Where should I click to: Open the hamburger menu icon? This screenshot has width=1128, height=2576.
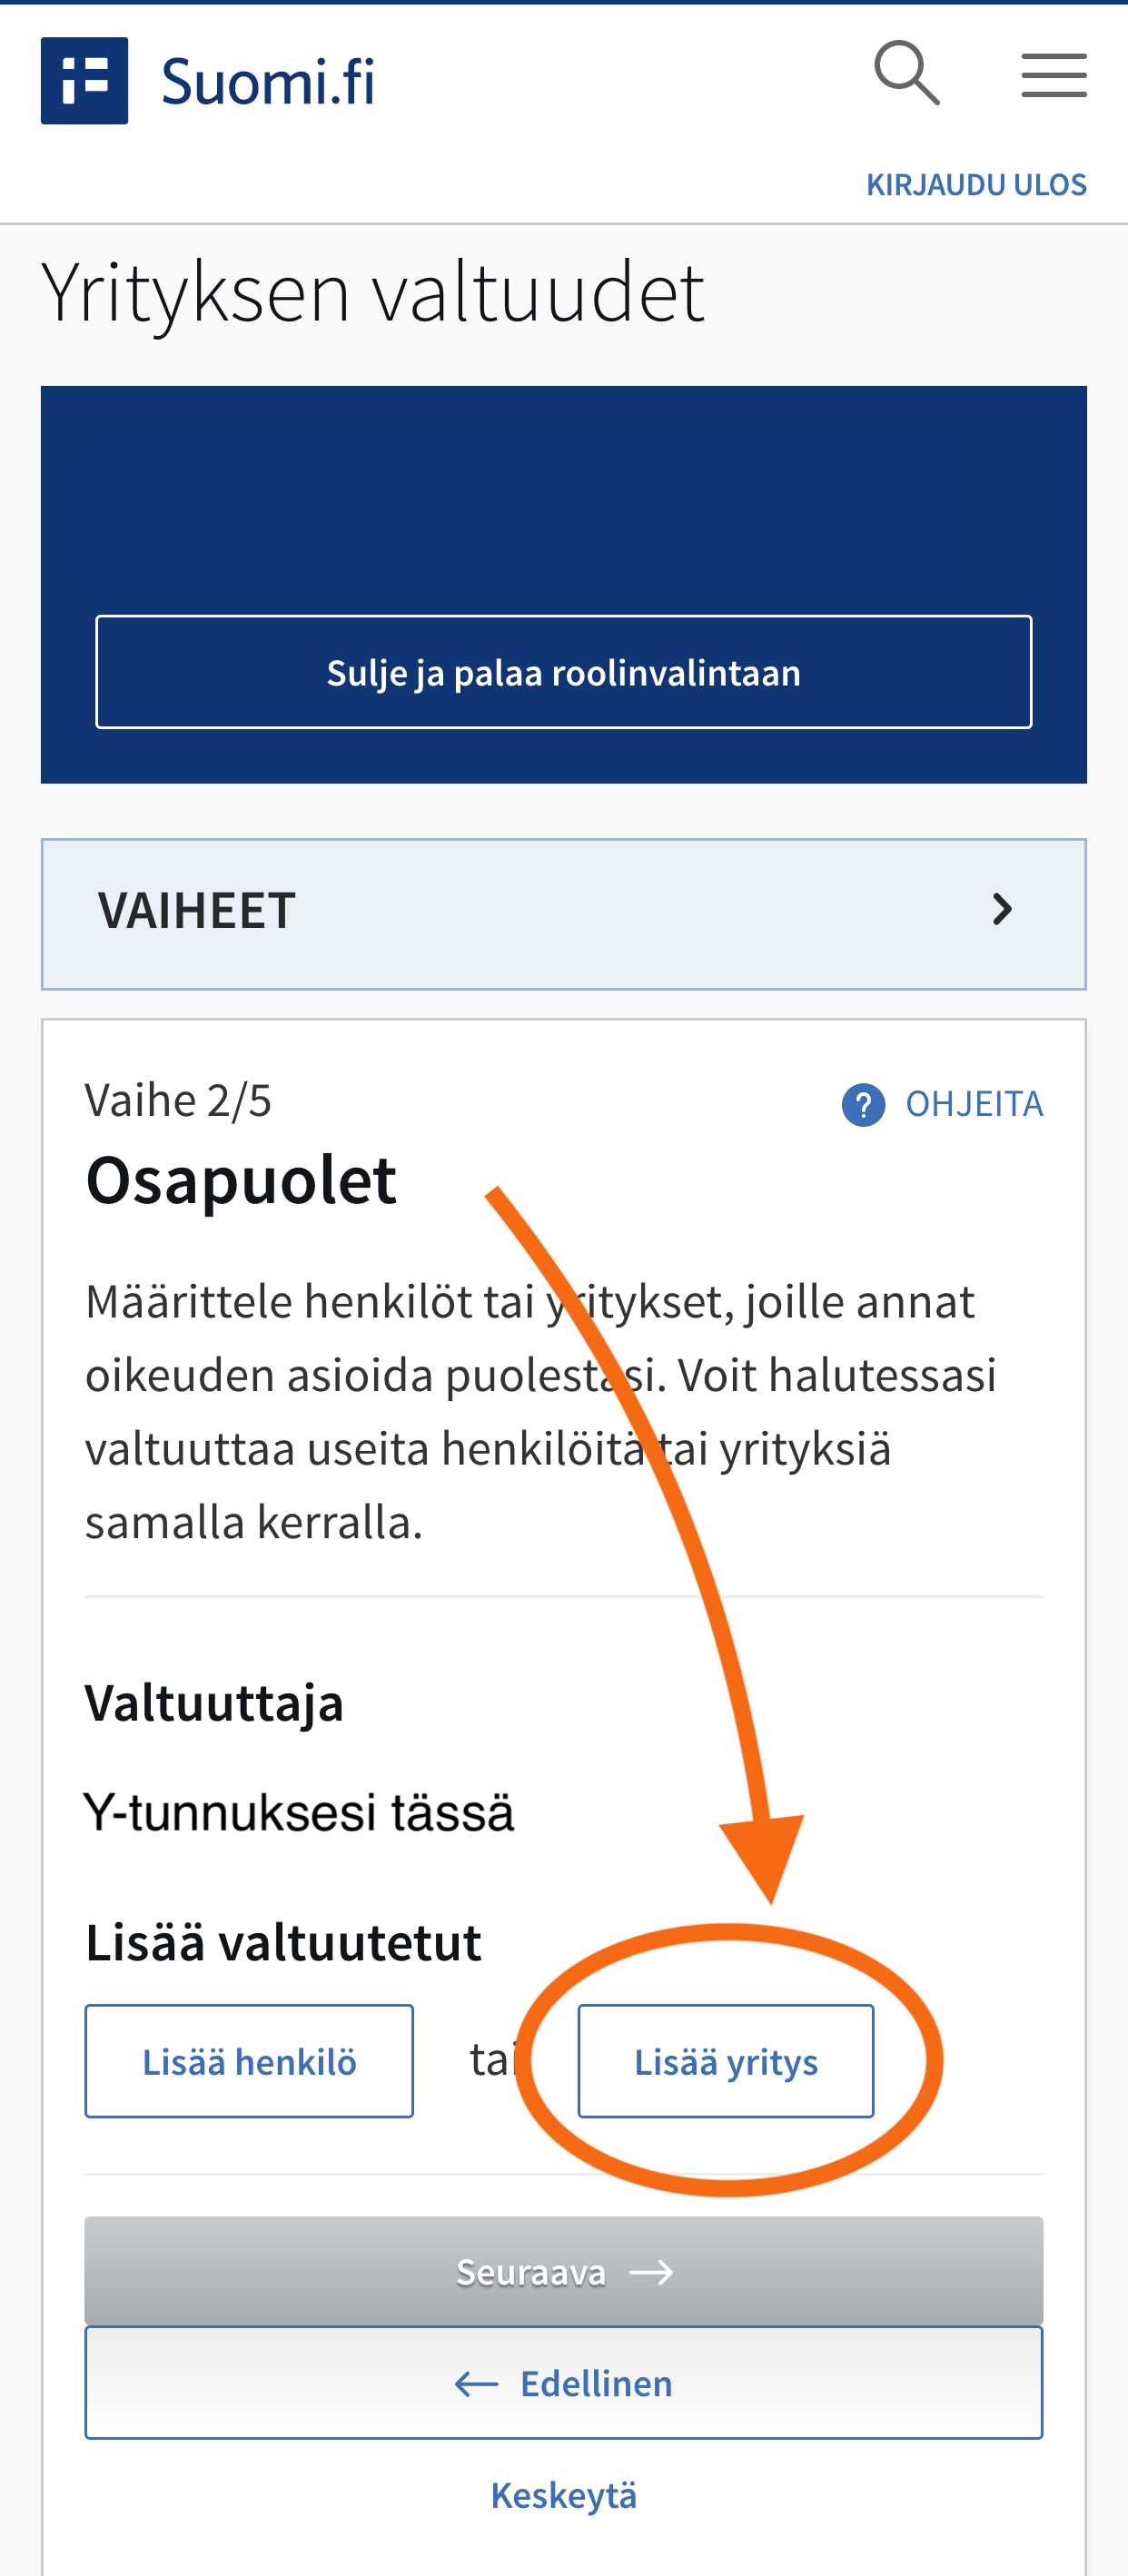[x=1054, y=76]
